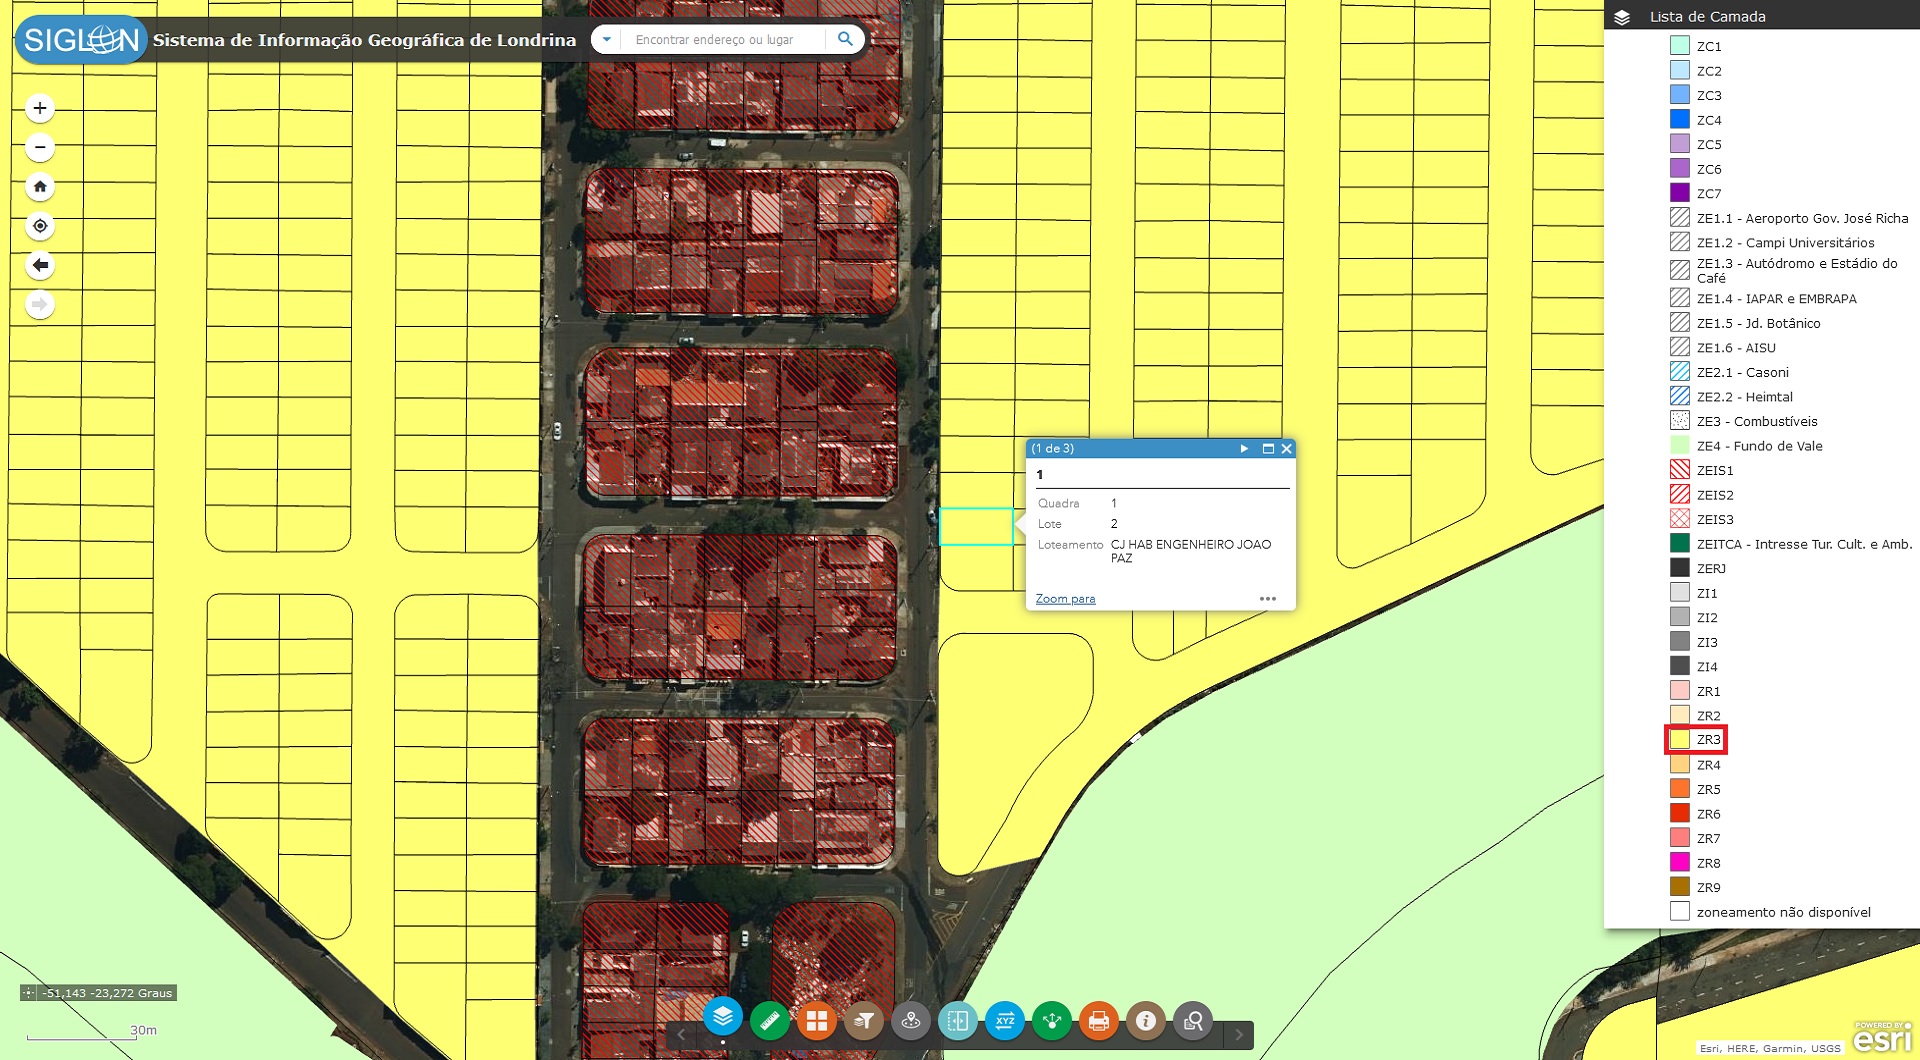Viewport: 1920px width, 1060px height.
Task: Click the ZR3 legend entry
Action: point(1696,740)
